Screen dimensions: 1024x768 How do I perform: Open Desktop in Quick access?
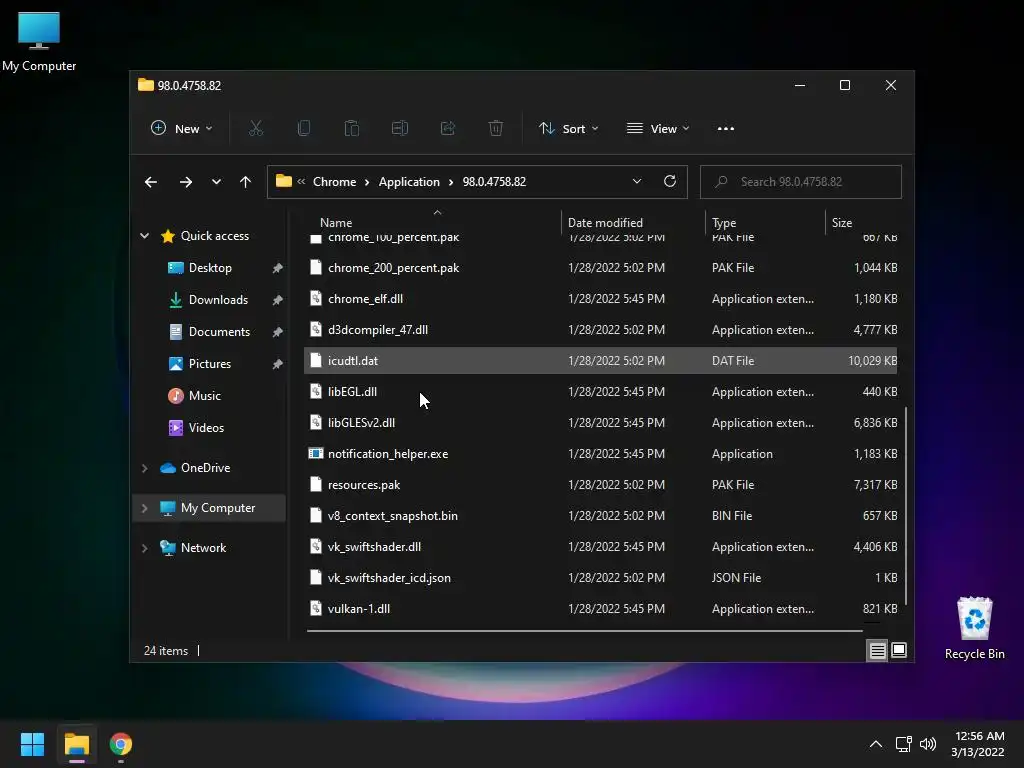210,268
